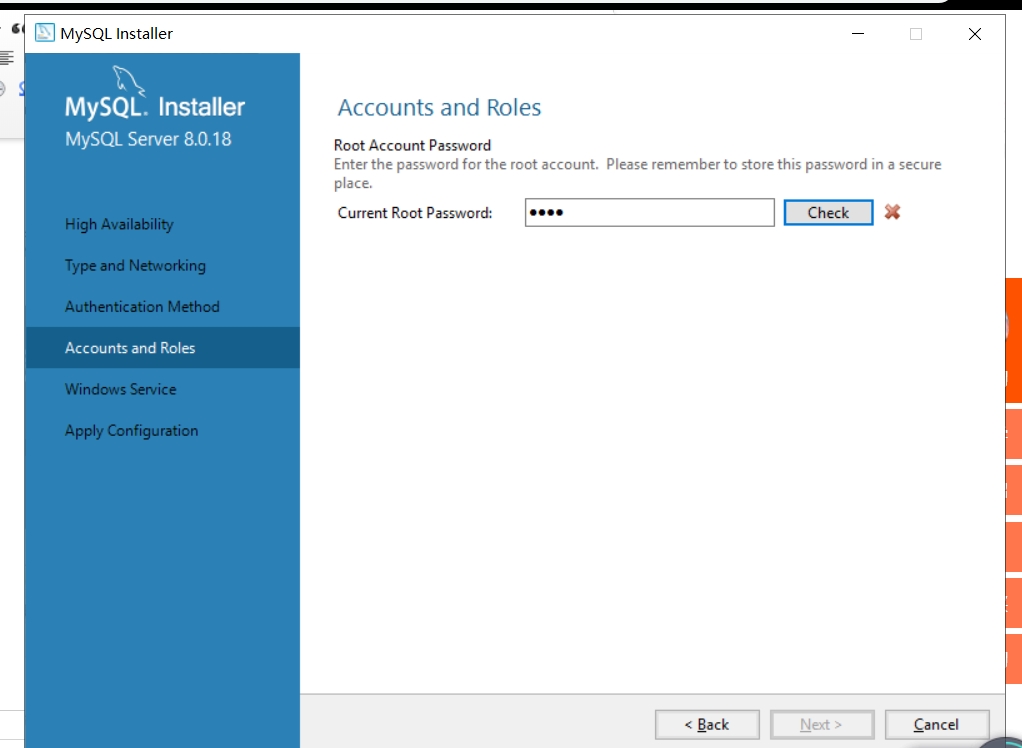Click the Root Account Password label

[x=412, y=145]
